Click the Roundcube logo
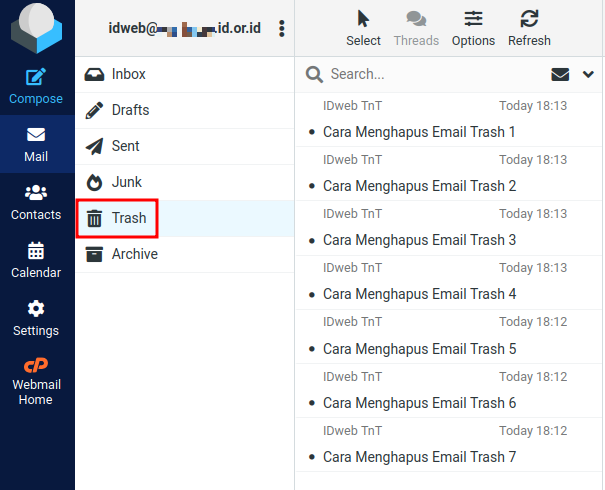The height and width of the screenshot is (490, 605). 36,28
